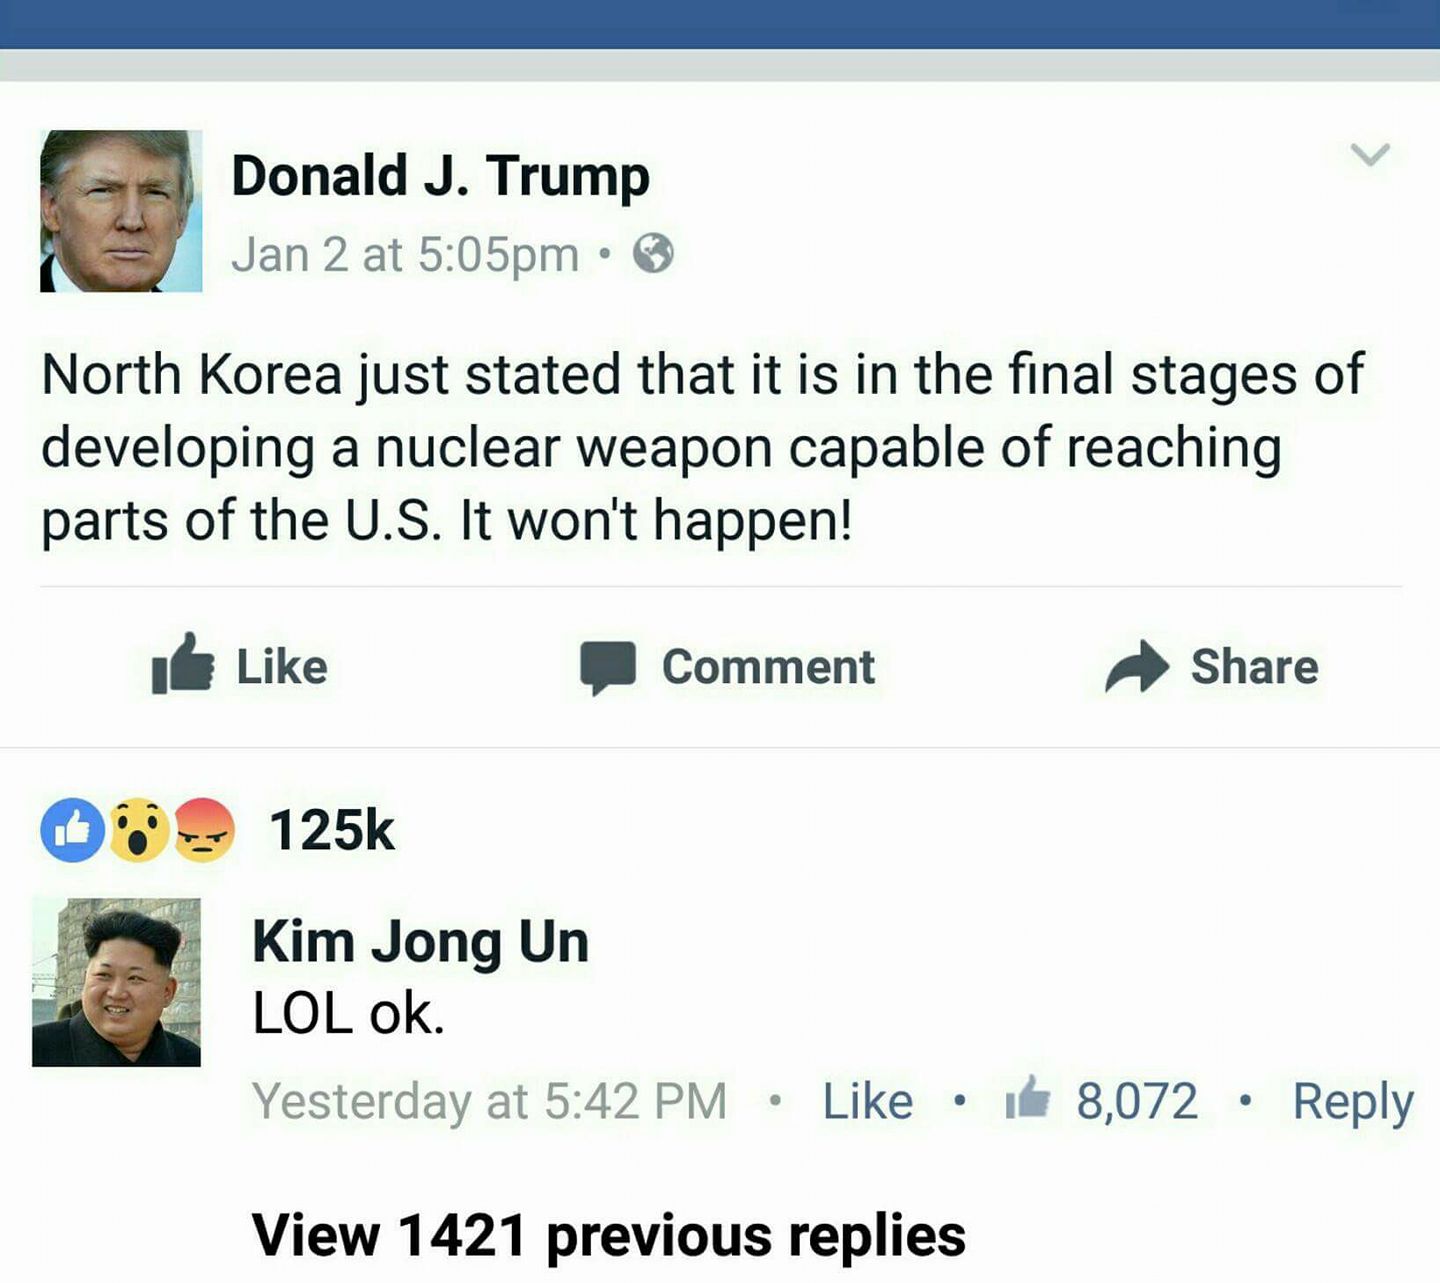Open the commenter's profile picture thumbnail
The height and width of the screenshot is (1283, 1440).
click(x=116, y=982)
